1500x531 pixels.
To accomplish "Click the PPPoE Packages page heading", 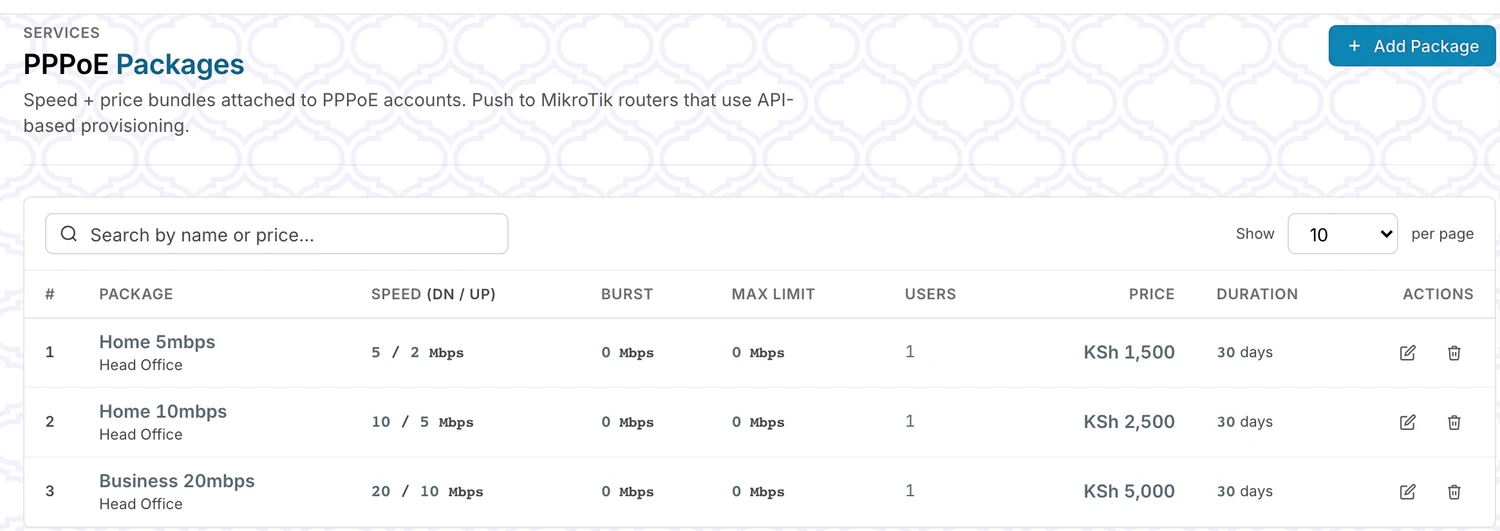I will 134,65.
